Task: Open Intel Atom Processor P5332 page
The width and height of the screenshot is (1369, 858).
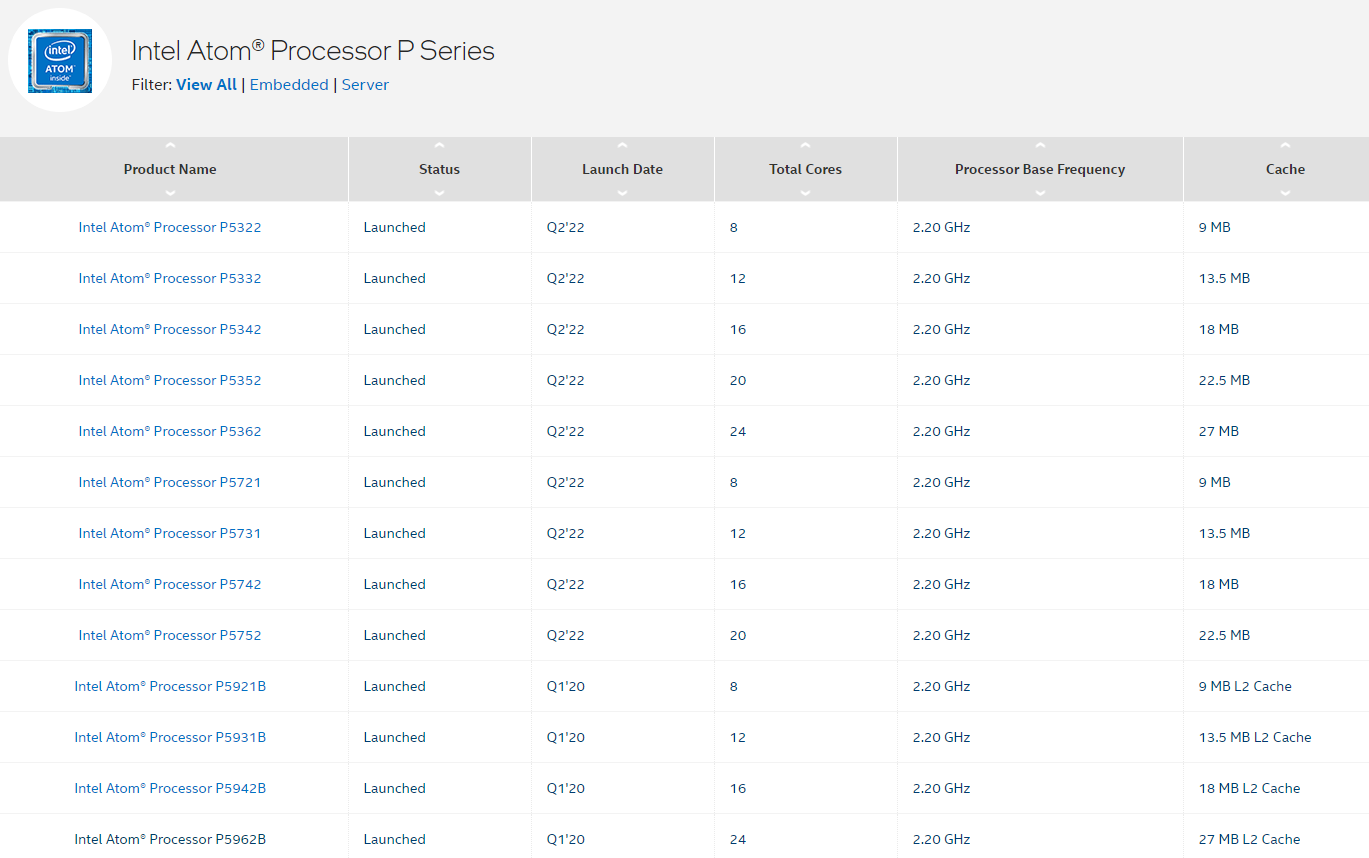Action: (x=170, y=278)
